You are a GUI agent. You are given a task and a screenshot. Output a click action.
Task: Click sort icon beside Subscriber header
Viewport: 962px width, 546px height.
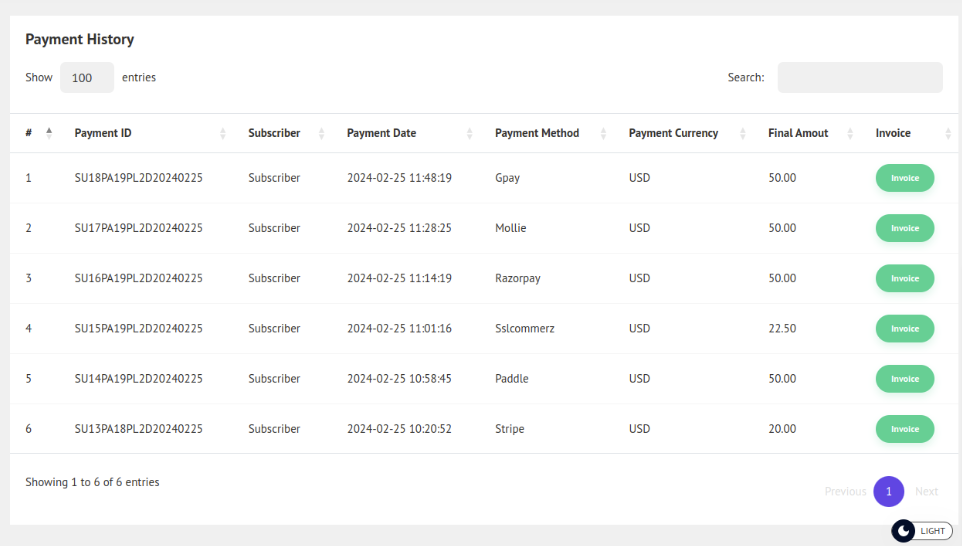pos(321,133)
